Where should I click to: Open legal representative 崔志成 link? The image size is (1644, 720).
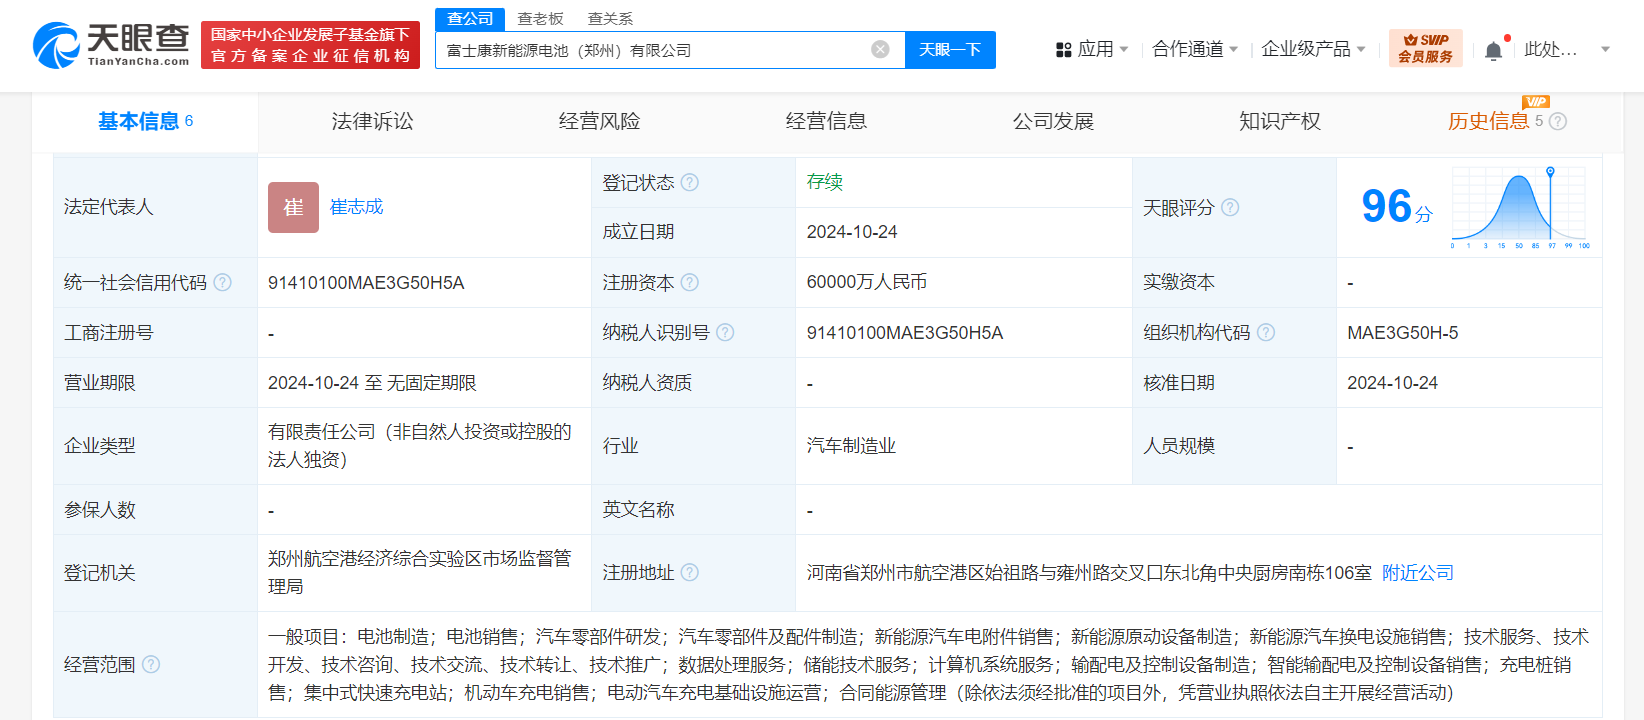[357, 207]
